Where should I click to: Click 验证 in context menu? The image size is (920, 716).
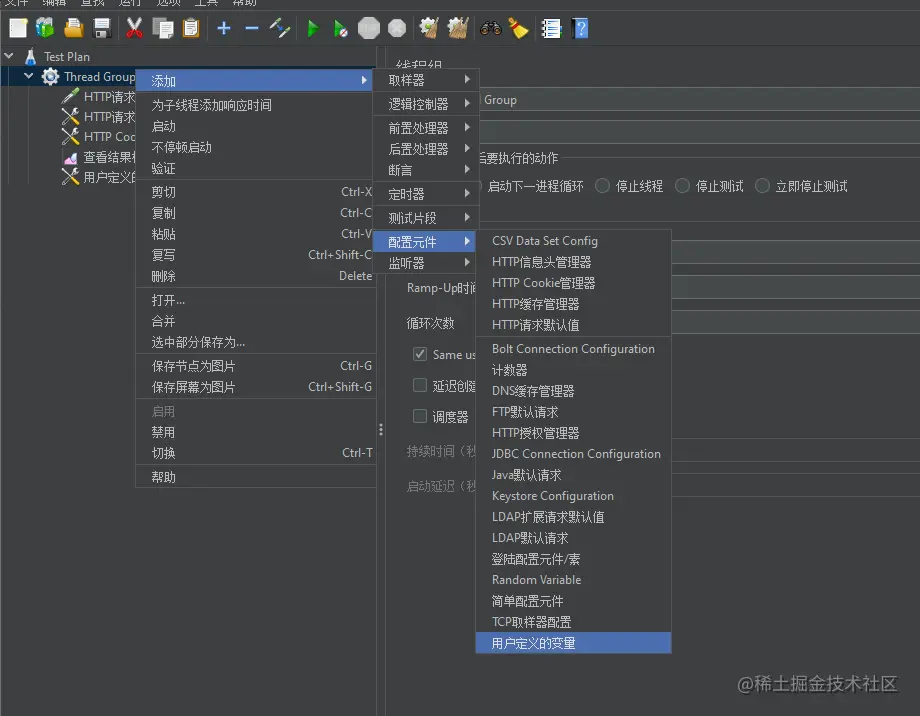click(256, 168)
